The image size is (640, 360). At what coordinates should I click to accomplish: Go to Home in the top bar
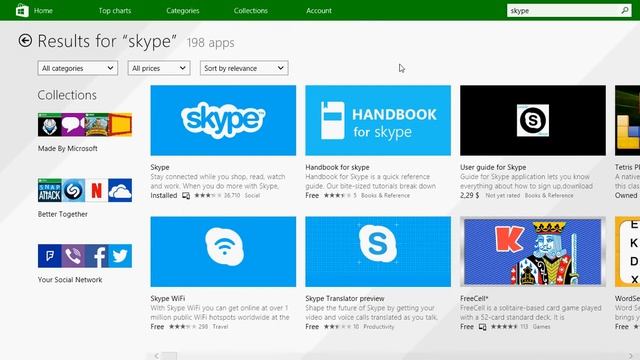(43, 11)
